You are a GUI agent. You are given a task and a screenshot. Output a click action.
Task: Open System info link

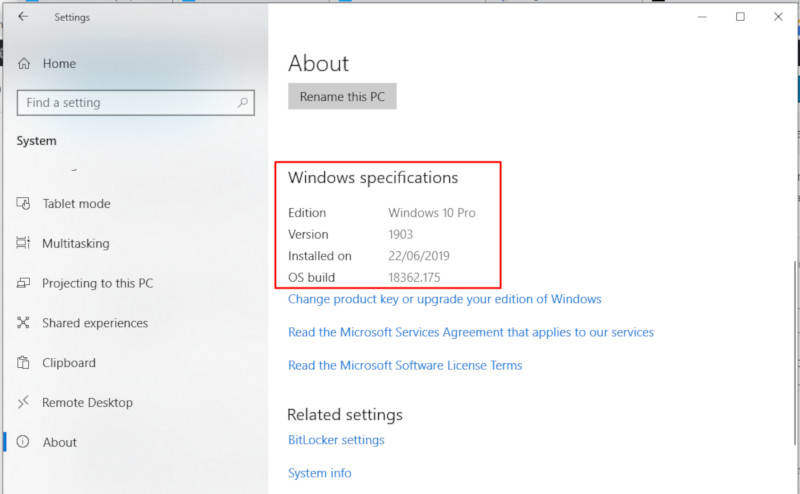coord(319,473)
